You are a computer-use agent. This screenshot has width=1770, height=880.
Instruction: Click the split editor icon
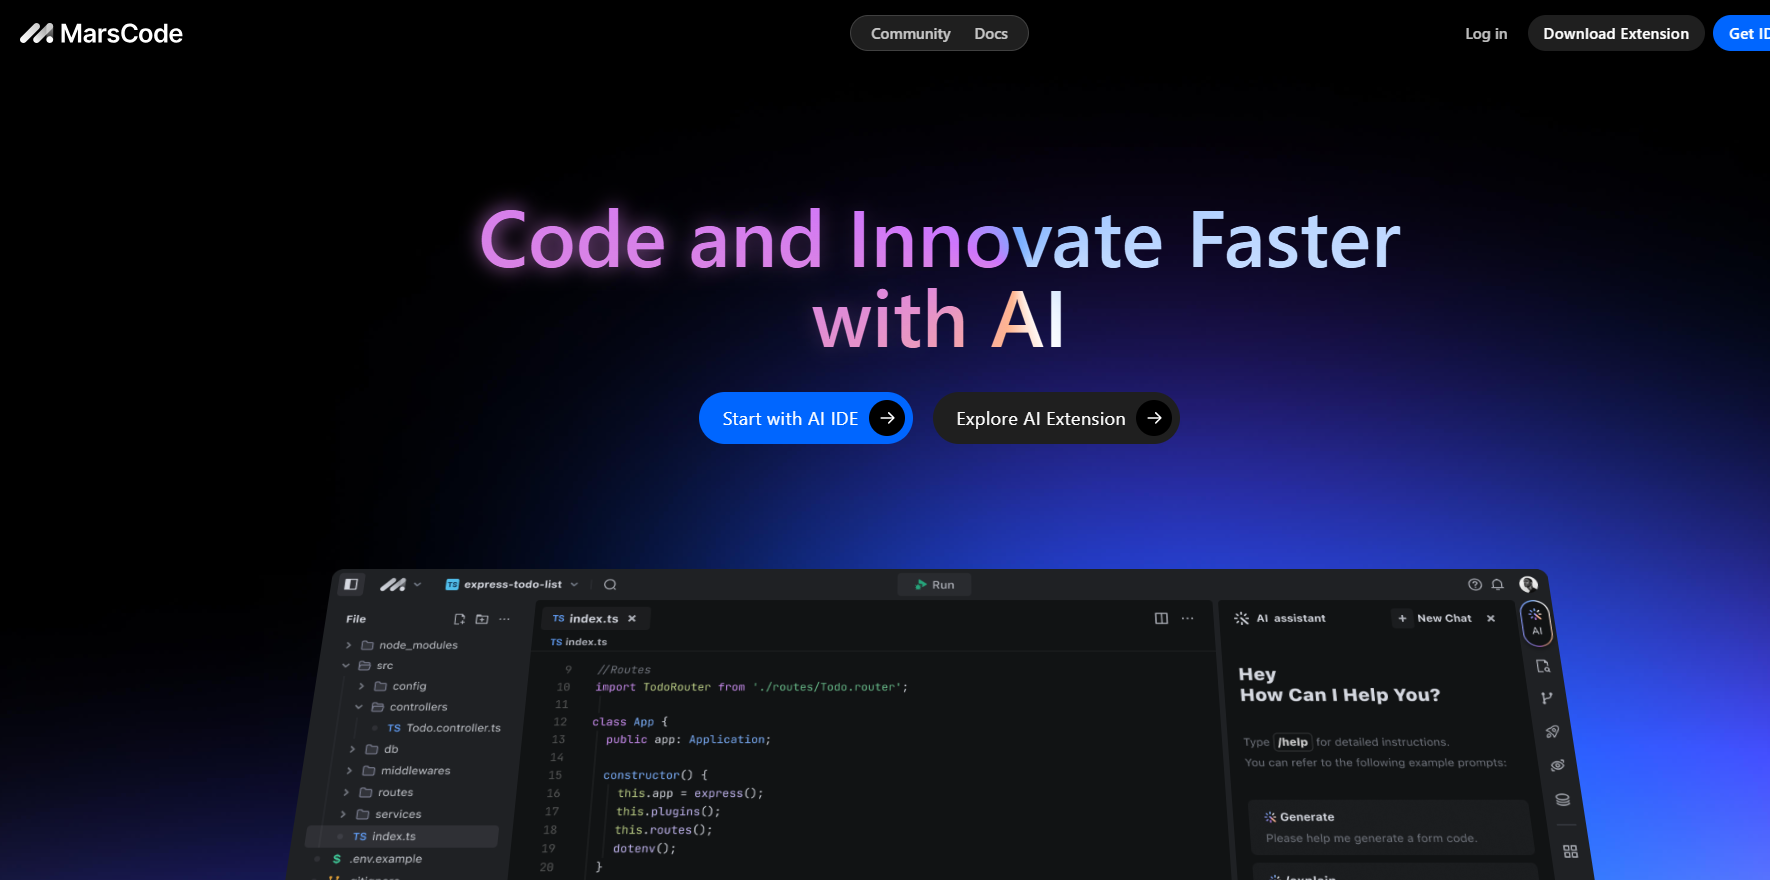1161,618
